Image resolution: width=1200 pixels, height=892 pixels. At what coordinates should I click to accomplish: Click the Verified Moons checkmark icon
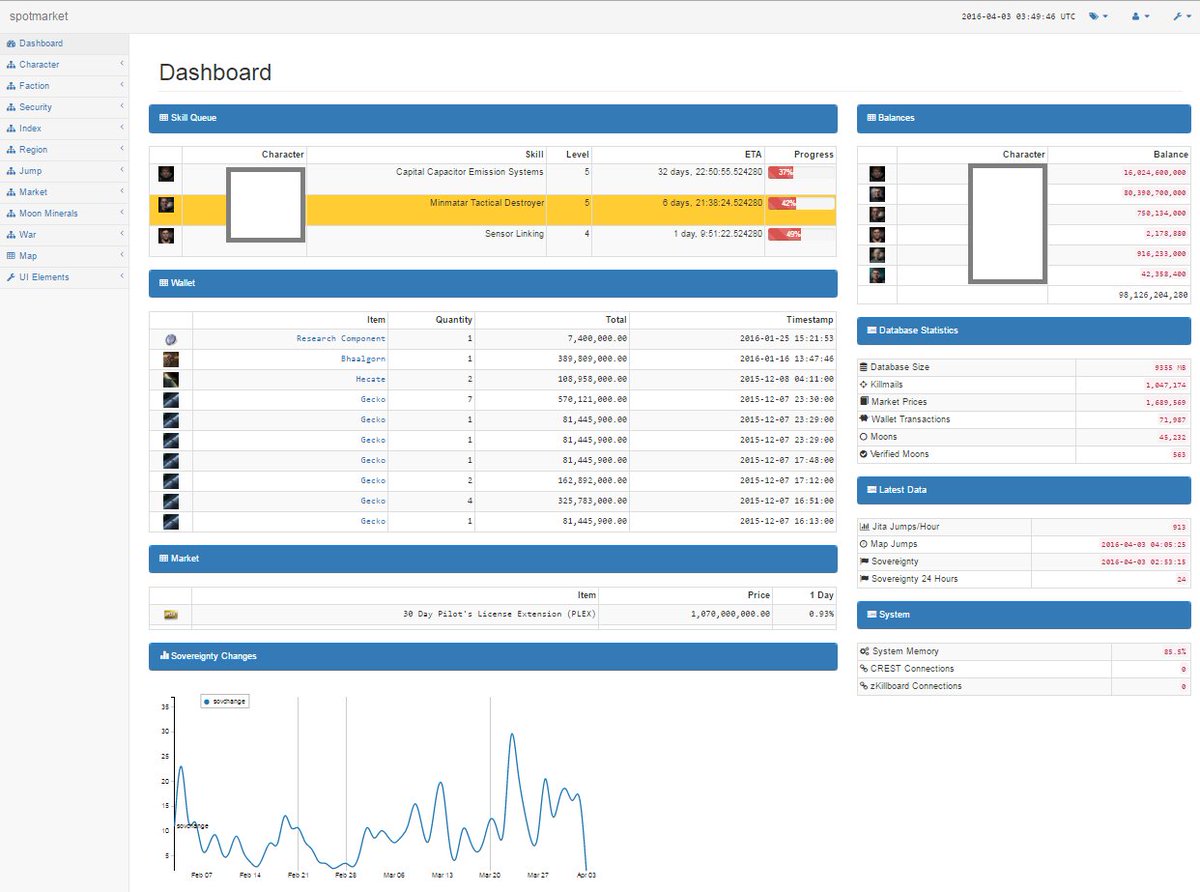tap(864, 454)
